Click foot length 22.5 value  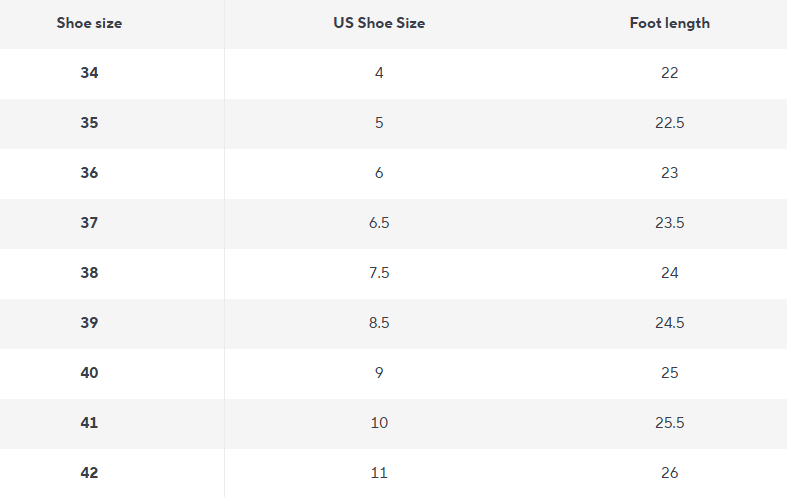click(x=669, y=123)
